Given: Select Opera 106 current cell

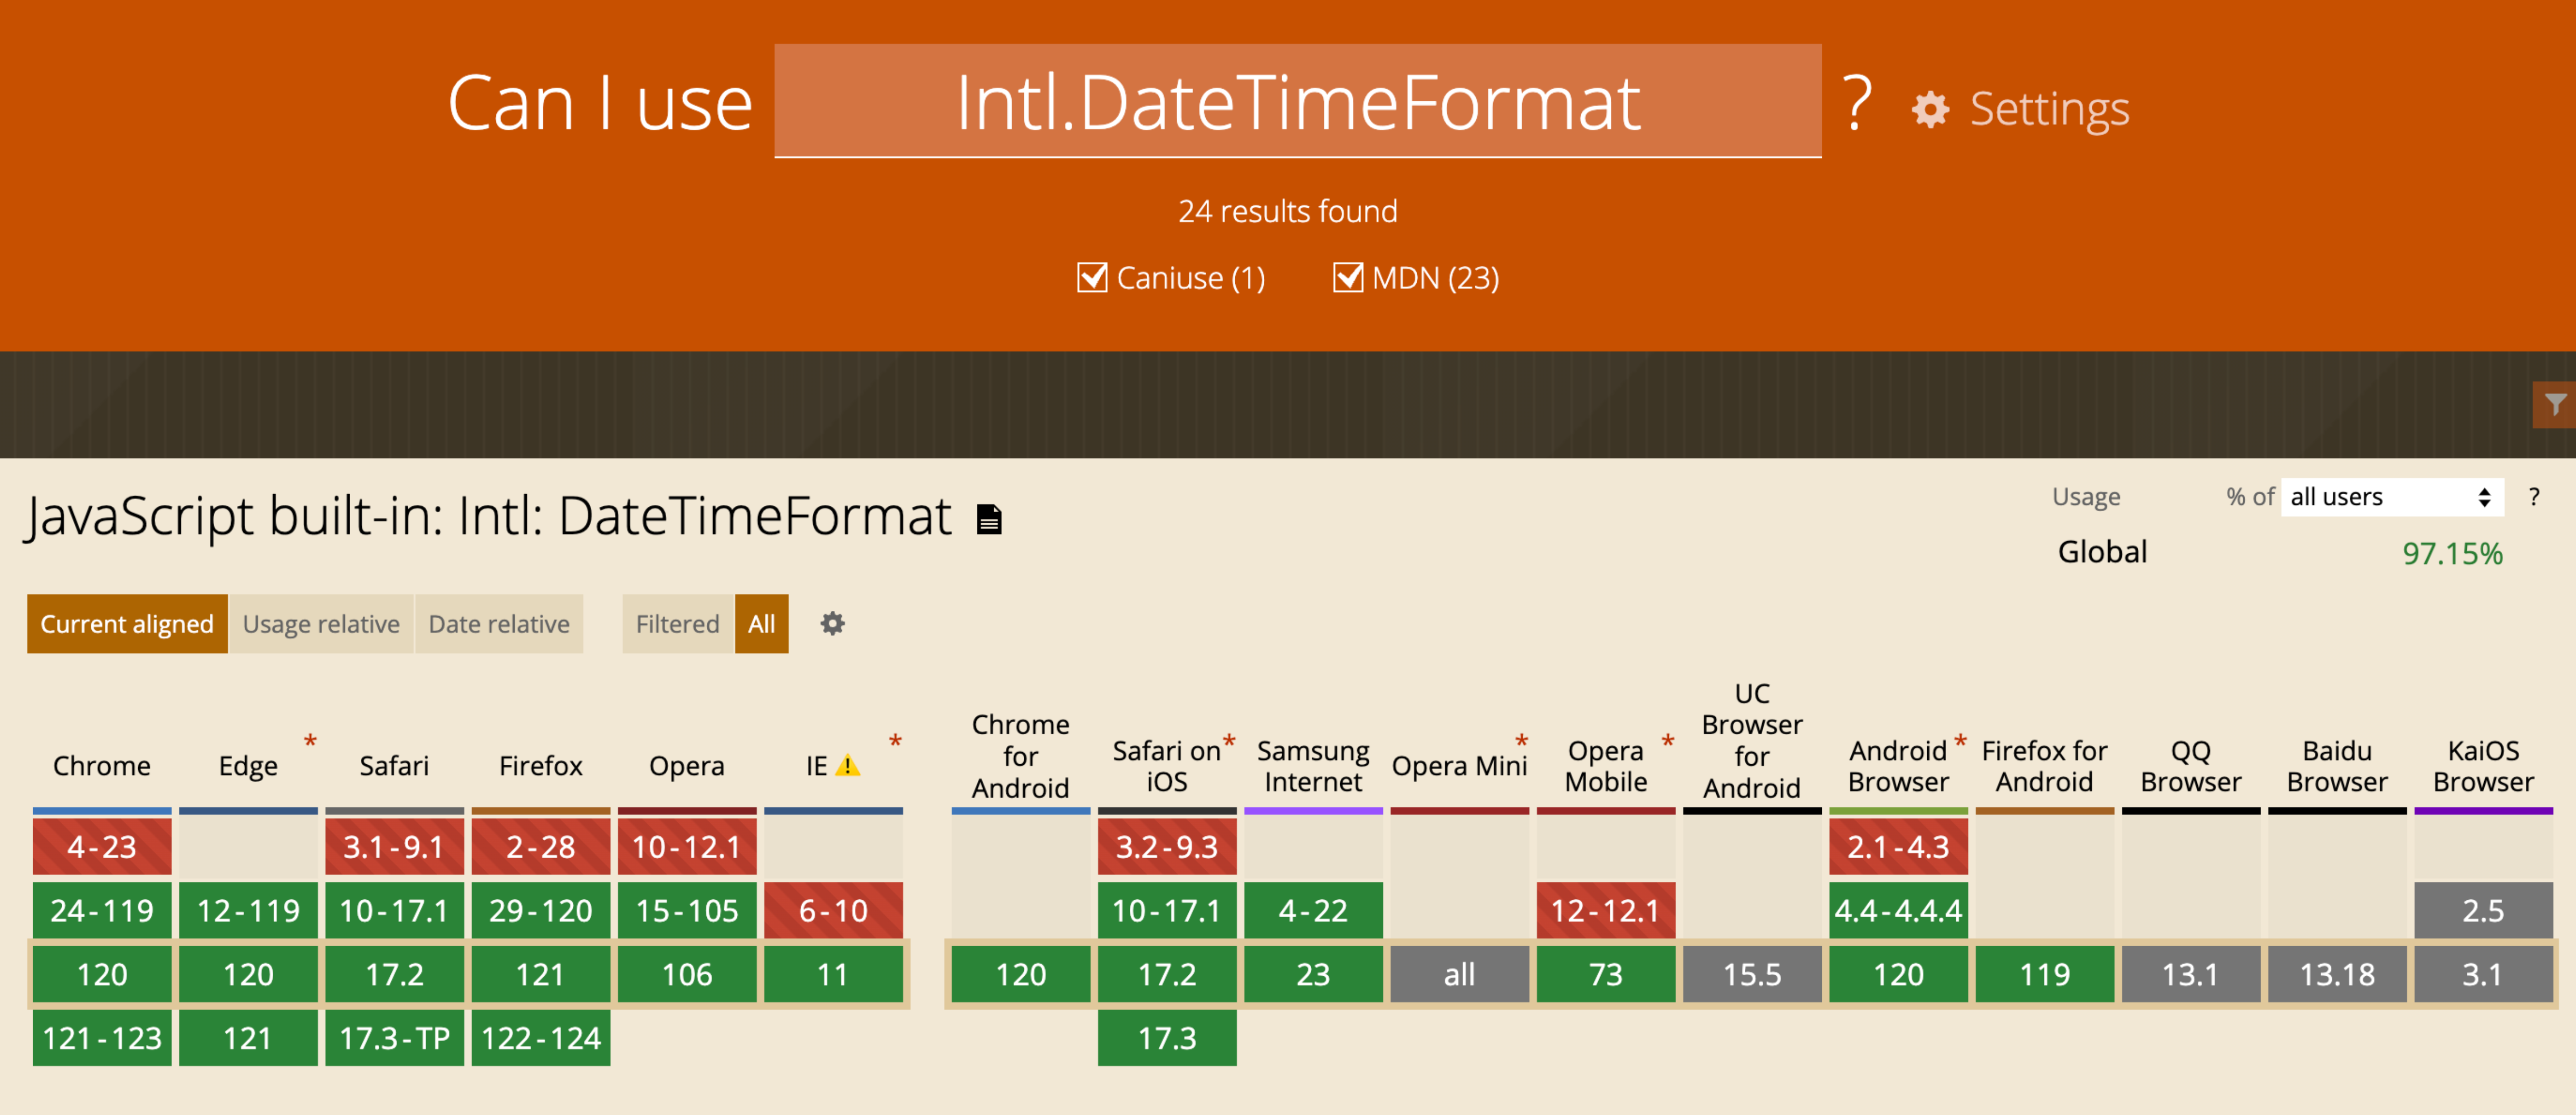Looking at the screenshot, I should [x=687, y=974].
